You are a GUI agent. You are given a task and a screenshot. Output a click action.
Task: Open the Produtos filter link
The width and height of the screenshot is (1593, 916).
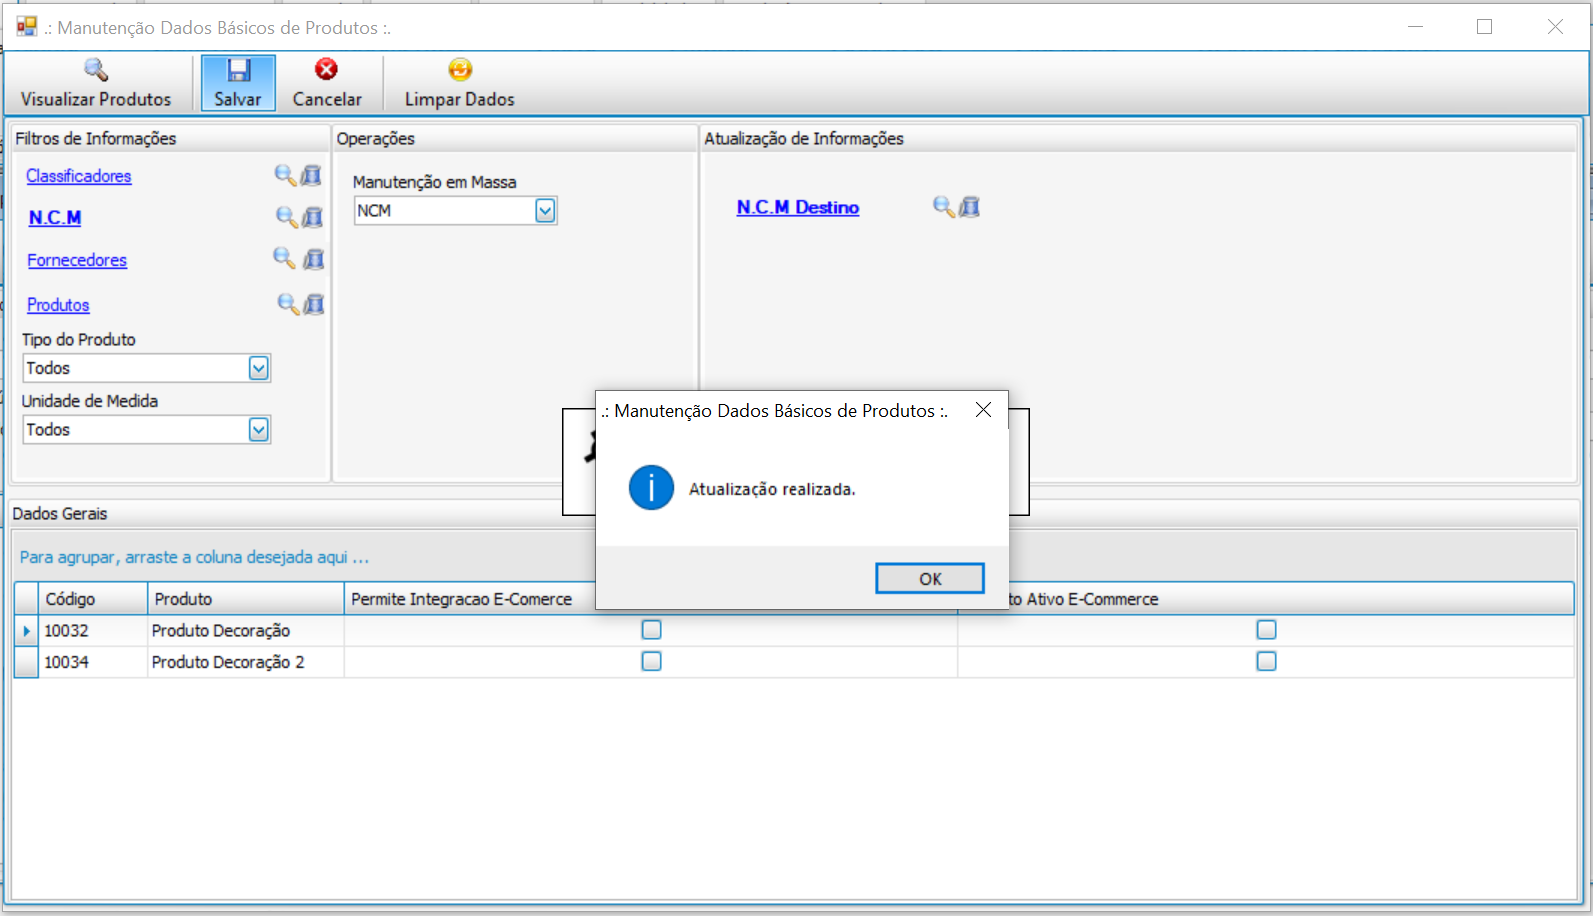point(58,305)
